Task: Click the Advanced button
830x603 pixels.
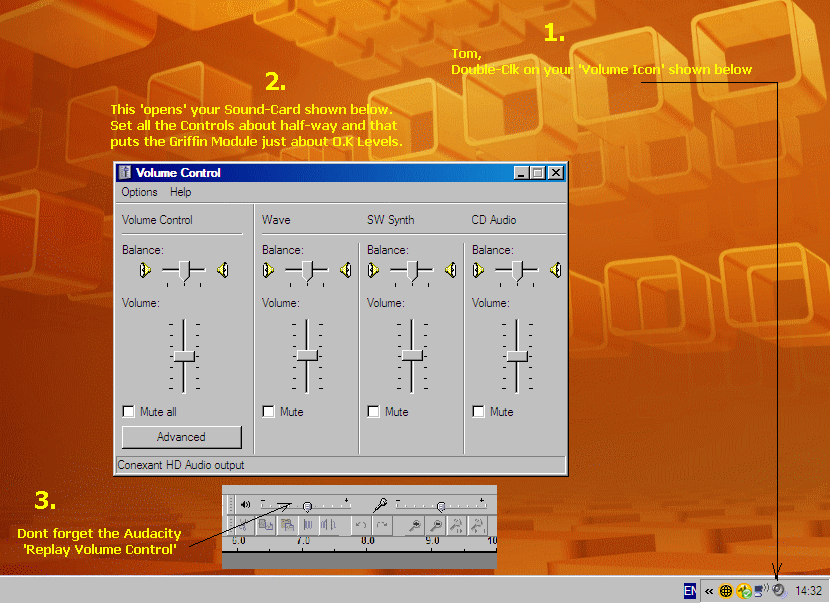Action: tap(181, 437)
